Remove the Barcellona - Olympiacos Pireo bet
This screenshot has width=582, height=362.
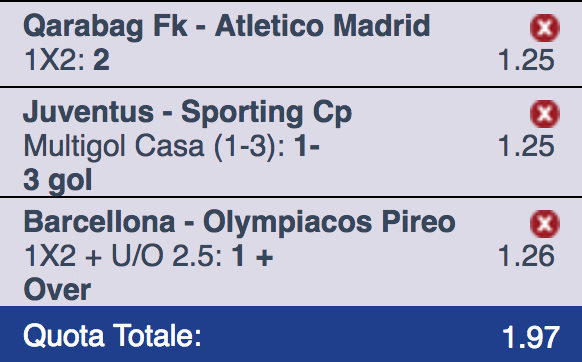point(545,224)
